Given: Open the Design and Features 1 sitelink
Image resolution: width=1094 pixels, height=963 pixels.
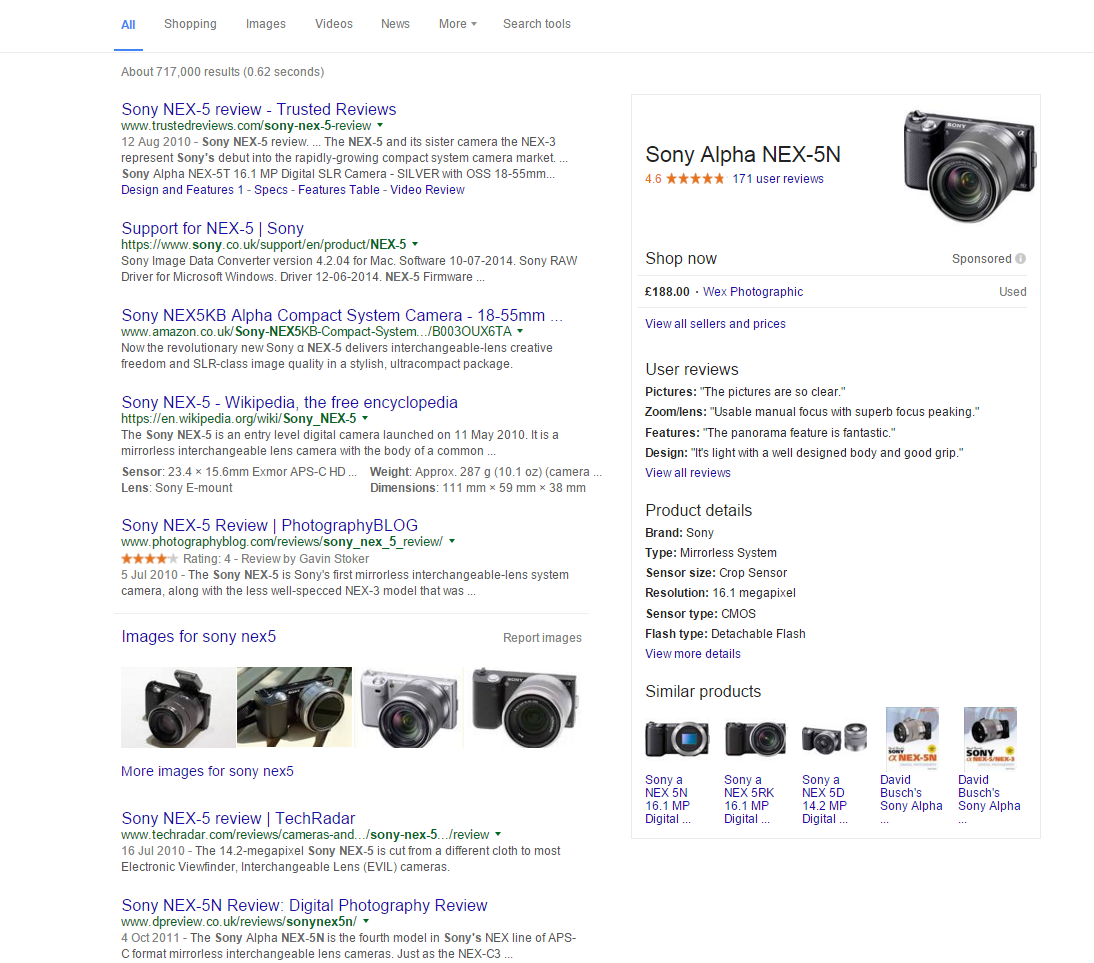Looking at the screenshot, I should coord(182,190).
